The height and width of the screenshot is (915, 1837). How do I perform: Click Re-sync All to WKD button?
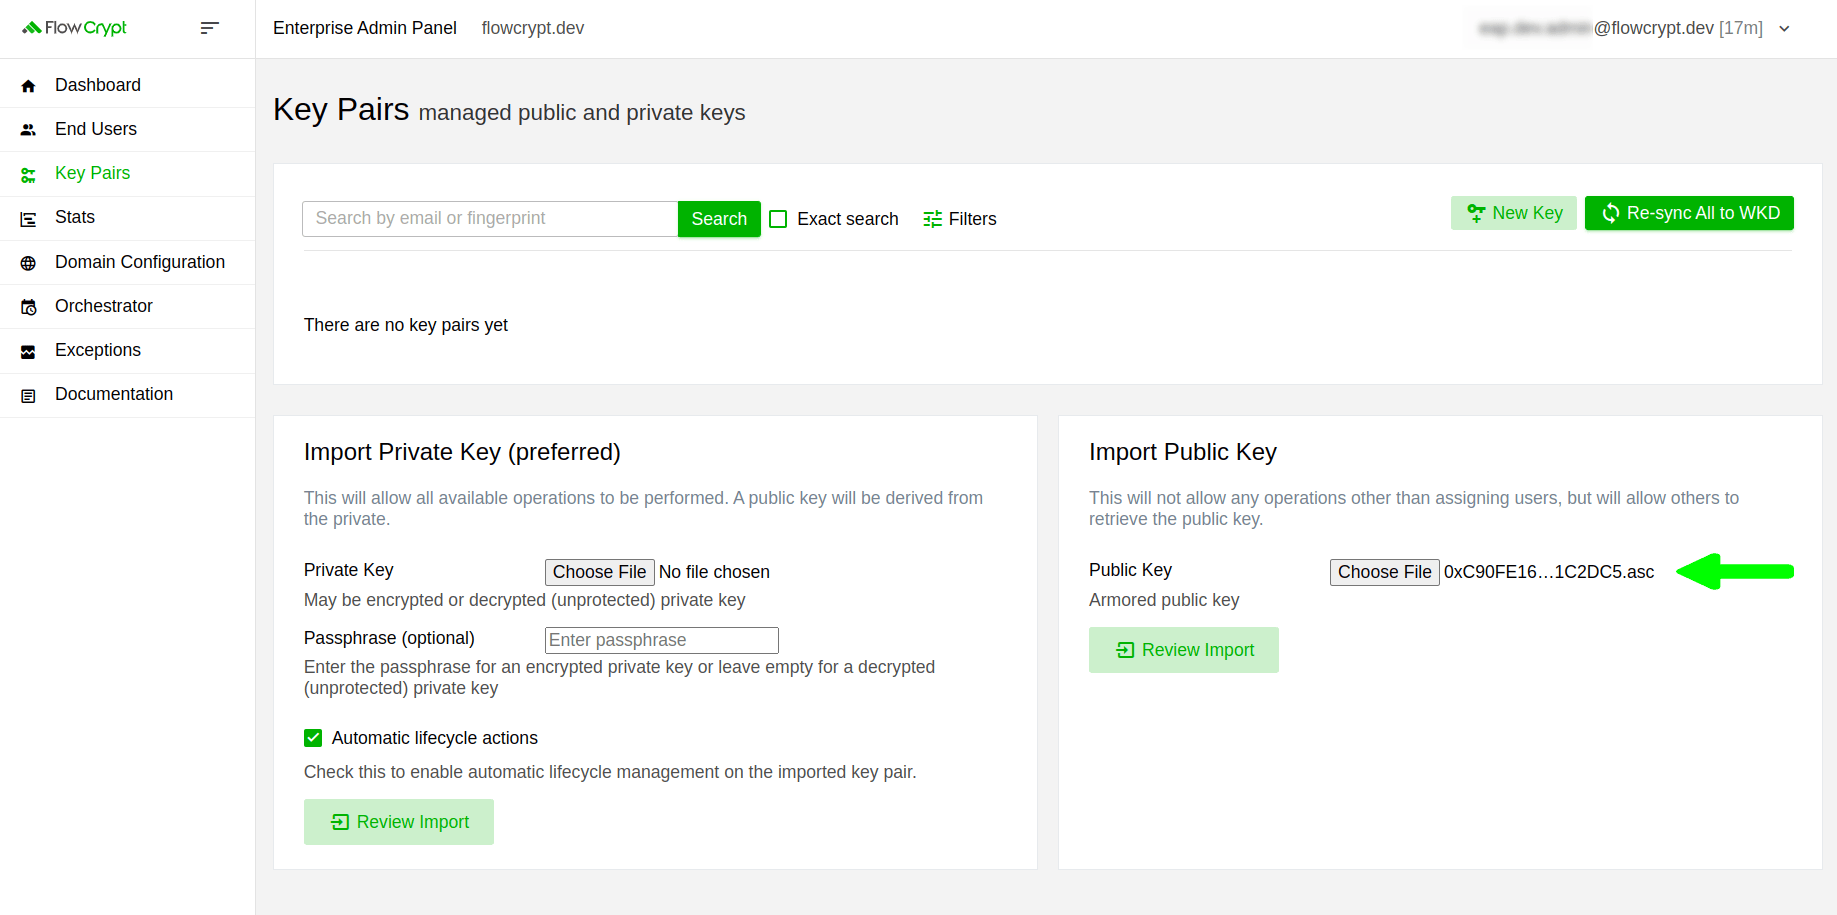(x=1689, y=213)
